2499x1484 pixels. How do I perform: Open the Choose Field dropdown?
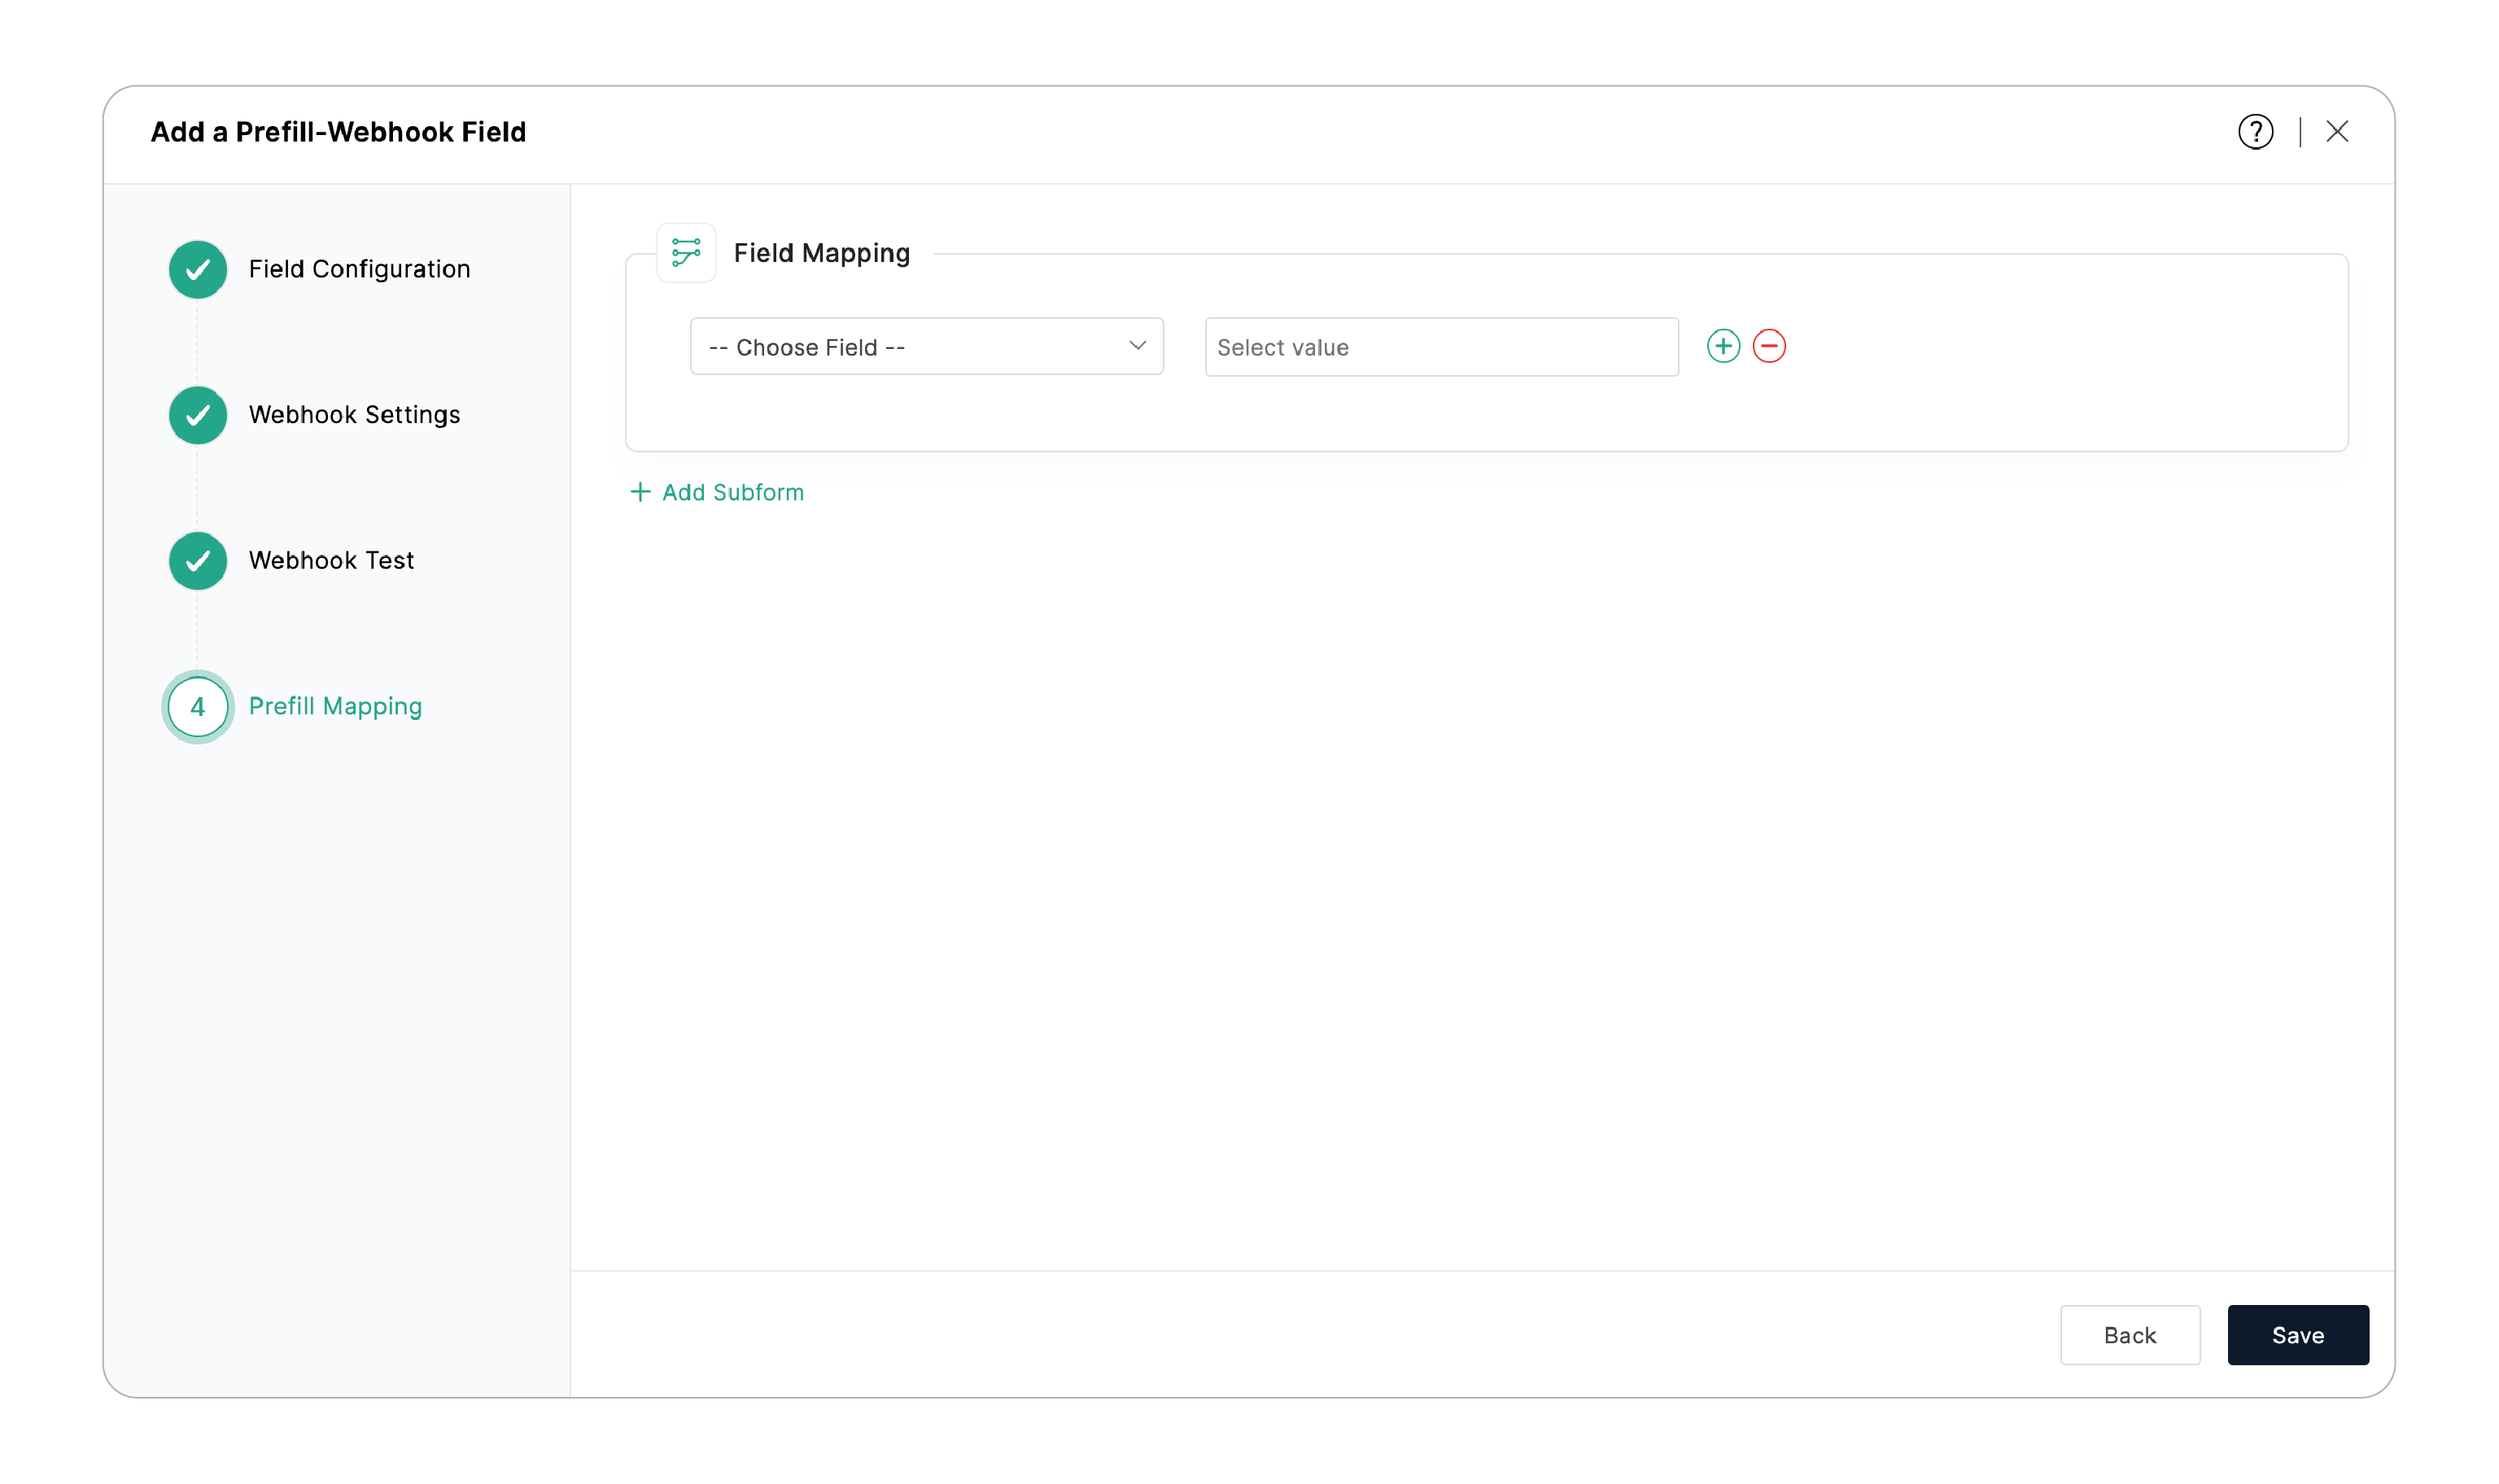[x=926, y=346]
